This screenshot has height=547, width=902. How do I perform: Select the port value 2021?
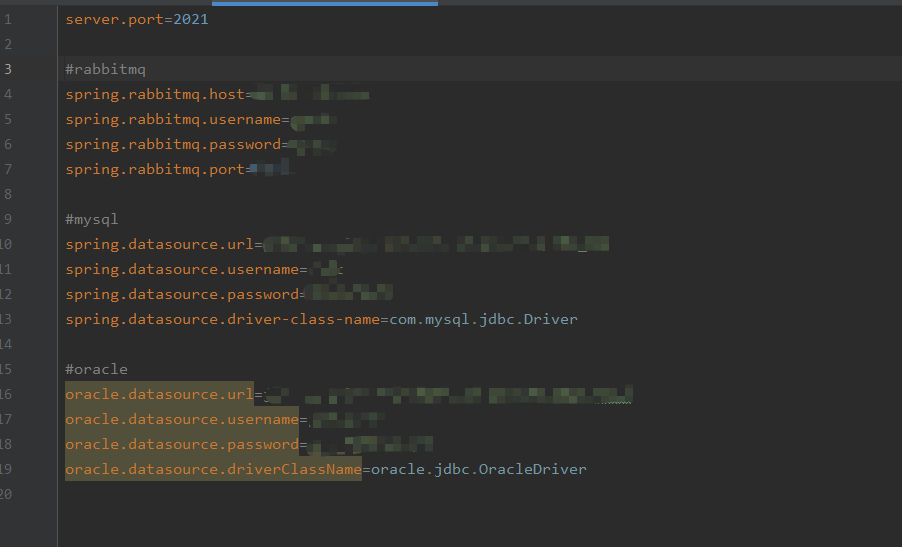tap(191, 20)
